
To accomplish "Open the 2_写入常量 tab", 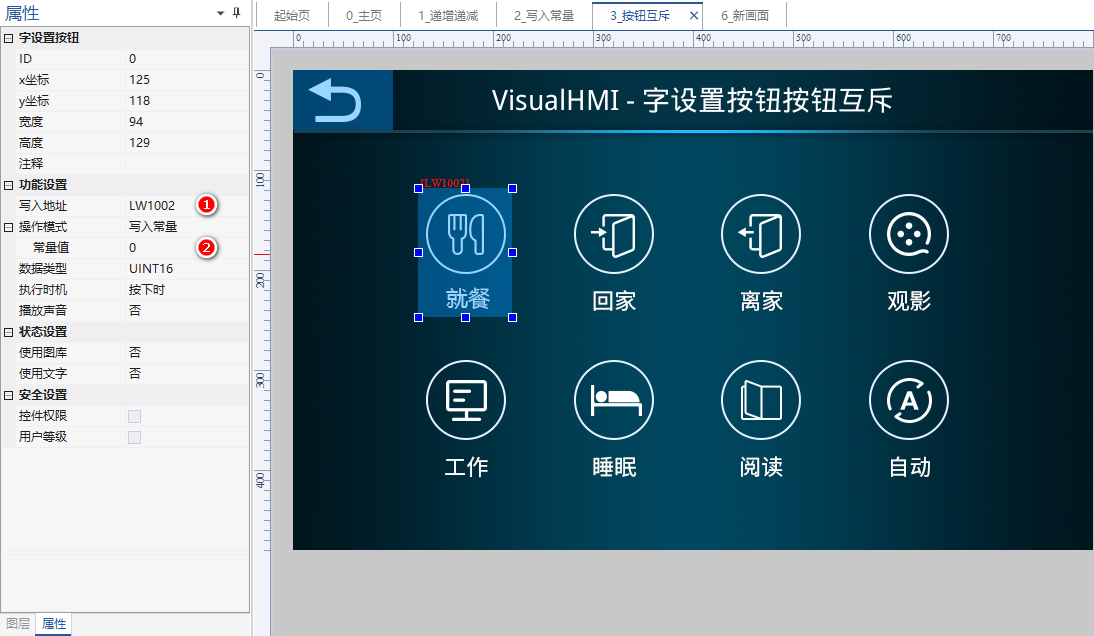I will [544, 15].
